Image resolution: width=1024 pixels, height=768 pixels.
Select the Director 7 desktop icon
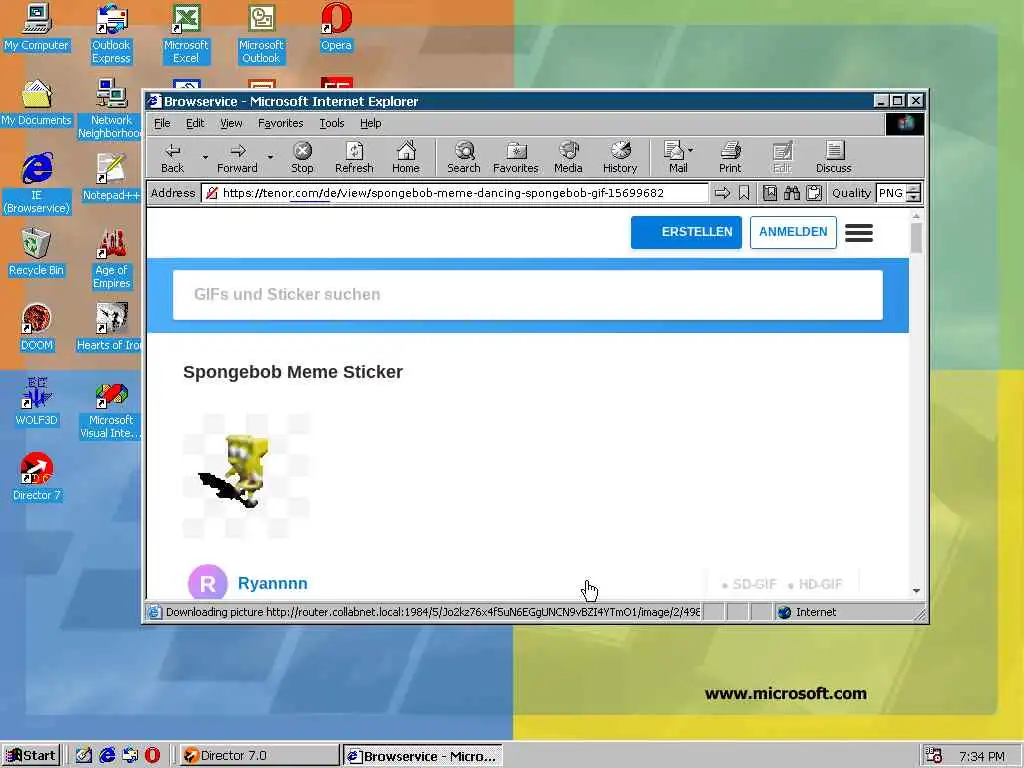[x=36, y=478]
